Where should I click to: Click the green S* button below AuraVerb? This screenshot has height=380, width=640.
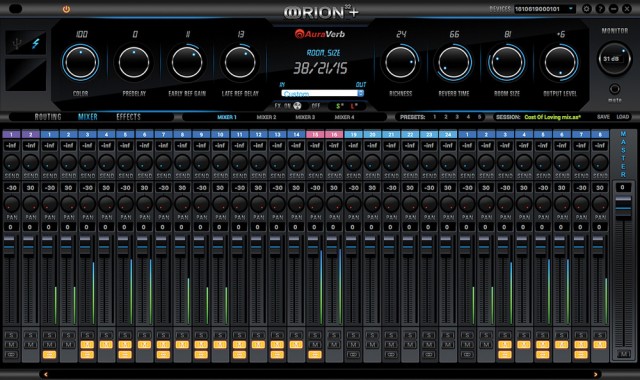(x=339, y=106)
